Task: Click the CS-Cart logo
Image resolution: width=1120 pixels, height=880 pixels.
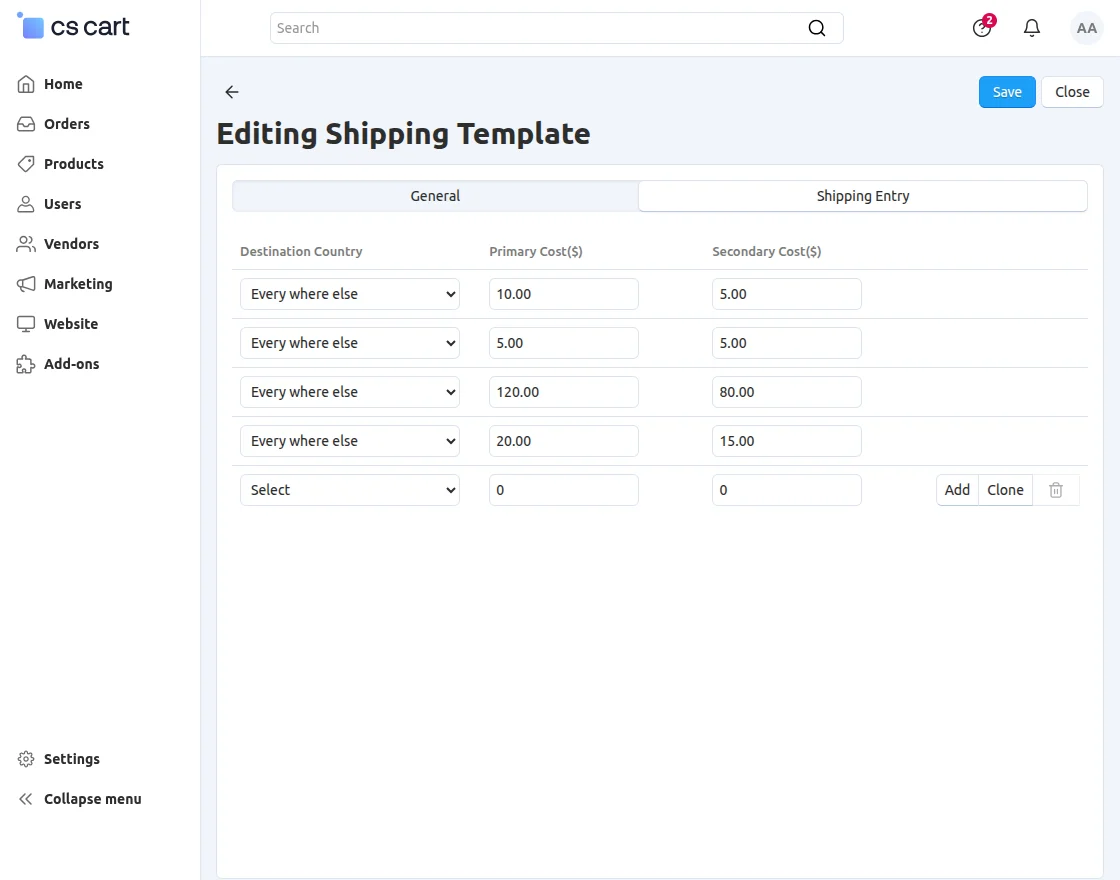Action: [x=73, y=26]
